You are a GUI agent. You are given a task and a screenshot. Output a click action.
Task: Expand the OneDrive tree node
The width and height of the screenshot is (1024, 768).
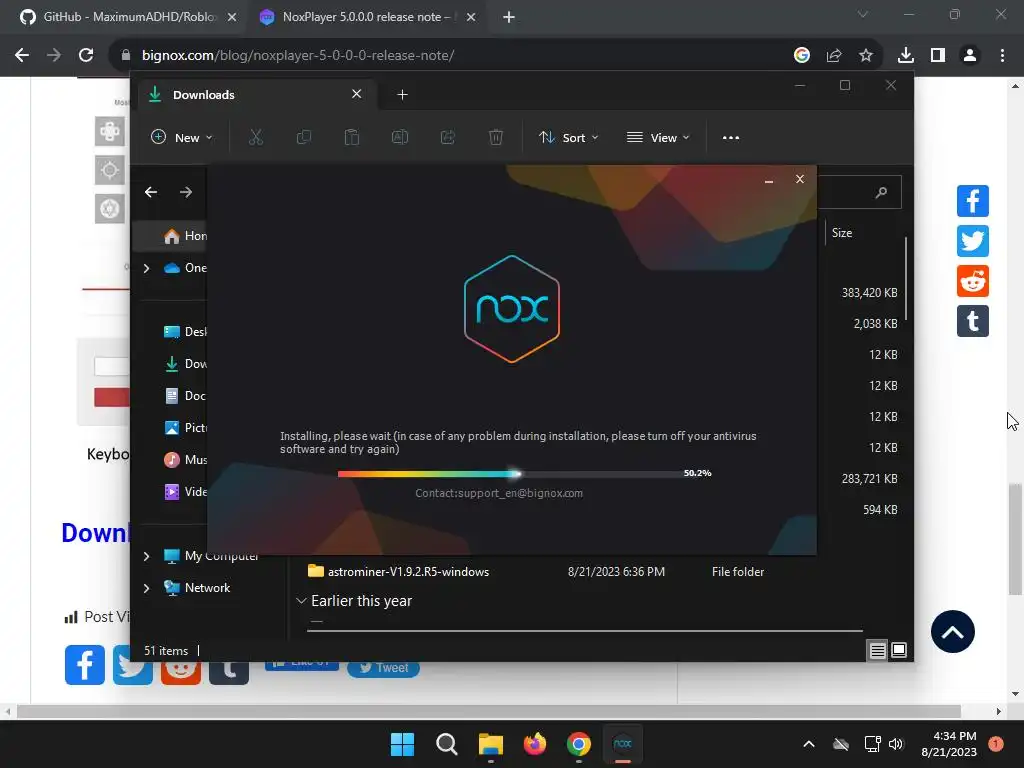click(x=146, y=268)
